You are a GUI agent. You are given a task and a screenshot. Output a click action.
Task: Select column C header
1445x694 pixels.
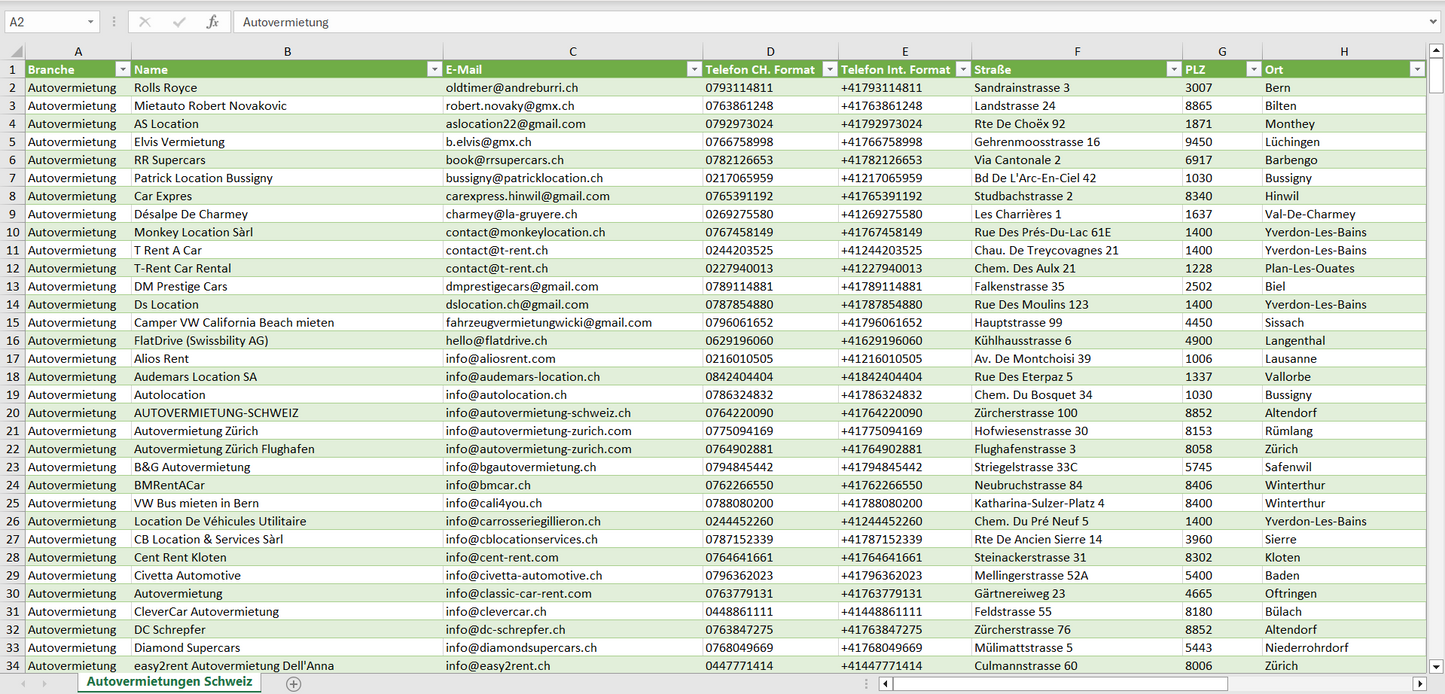click(x=572, y=51)
